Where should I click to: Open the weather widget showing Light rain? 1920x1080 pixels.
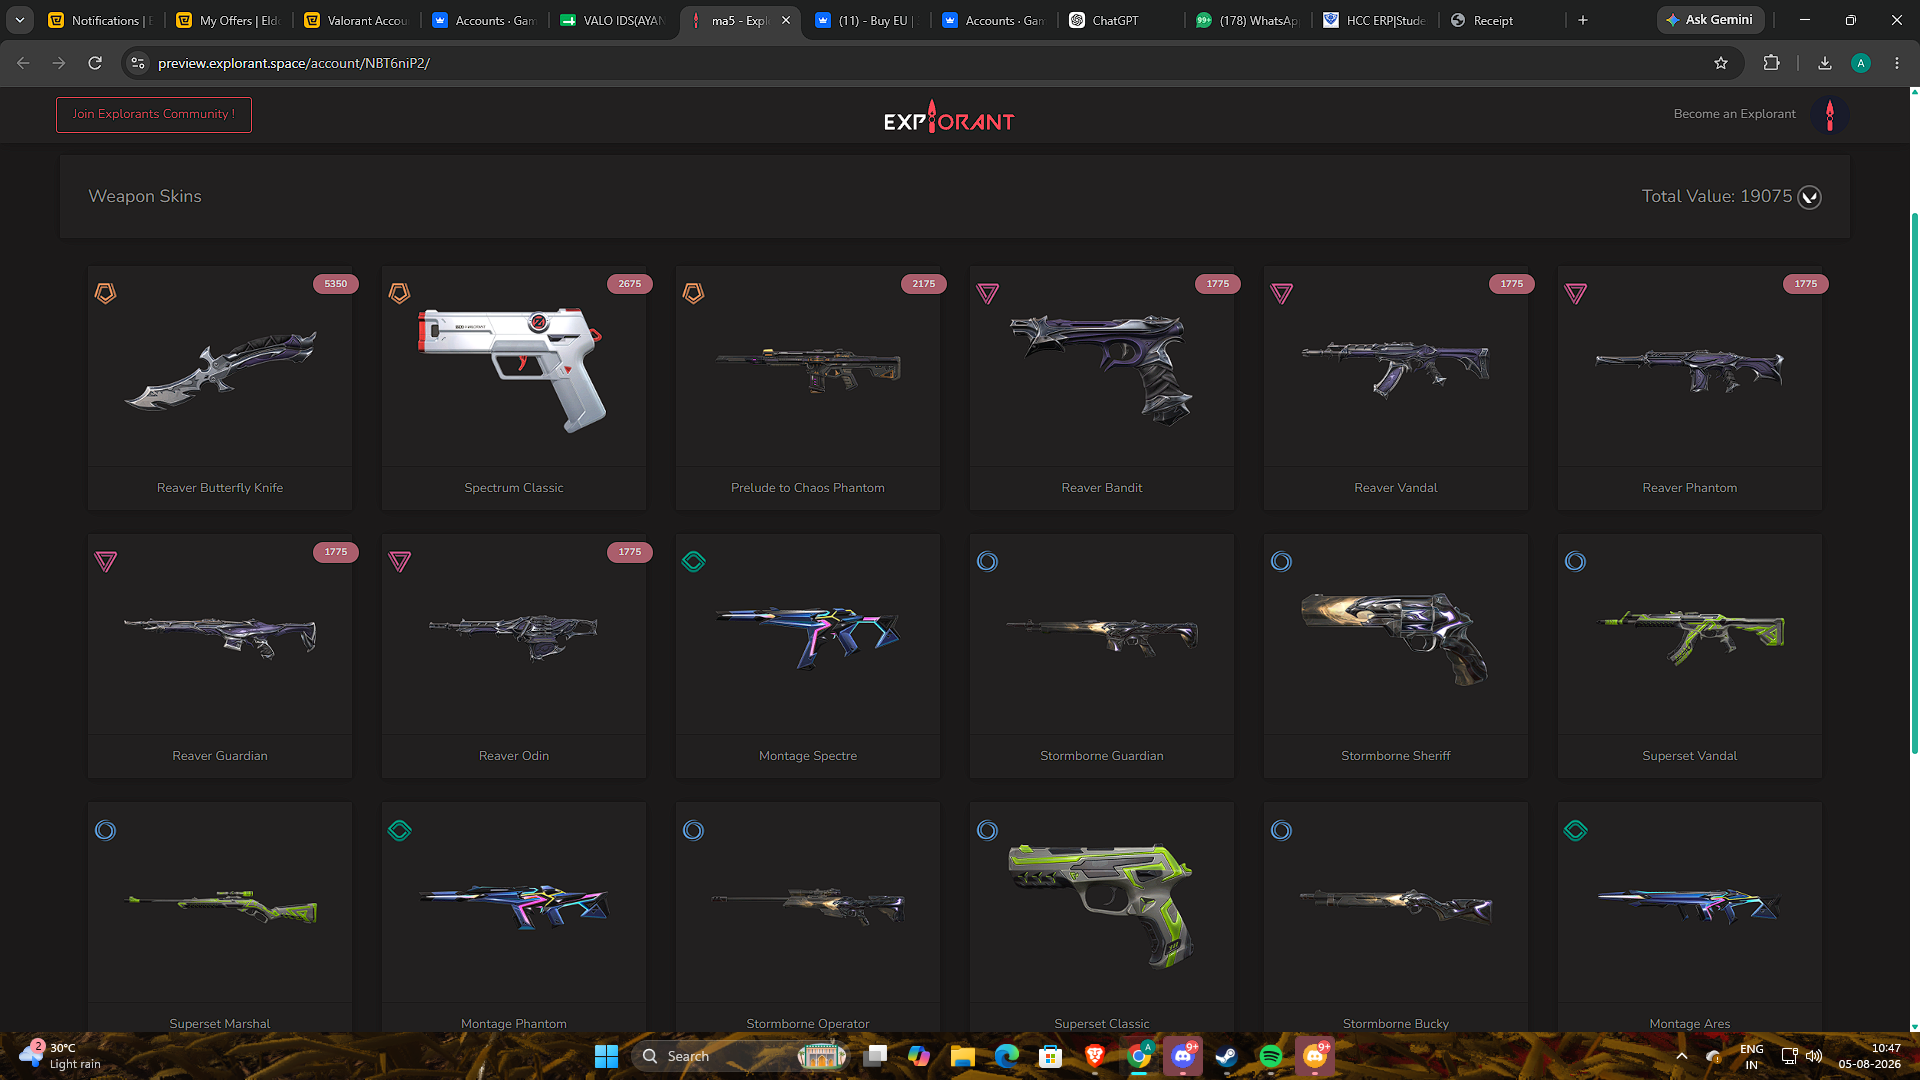60,1056
